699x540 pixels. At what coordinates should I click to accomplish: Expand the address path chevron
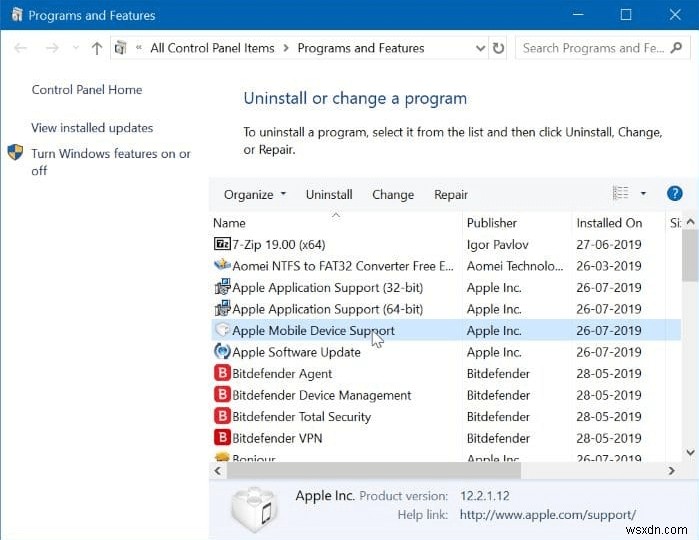point(139,47)
